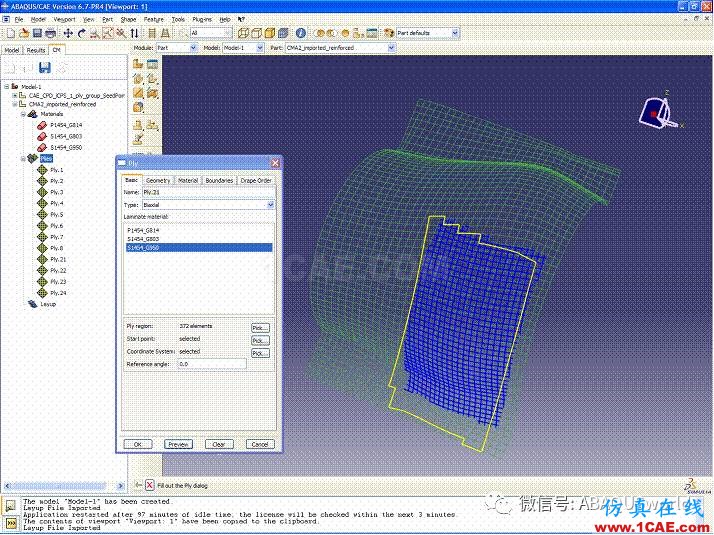
Task: Click the red X cancel procedure icon
Action: tap(149, 485)
